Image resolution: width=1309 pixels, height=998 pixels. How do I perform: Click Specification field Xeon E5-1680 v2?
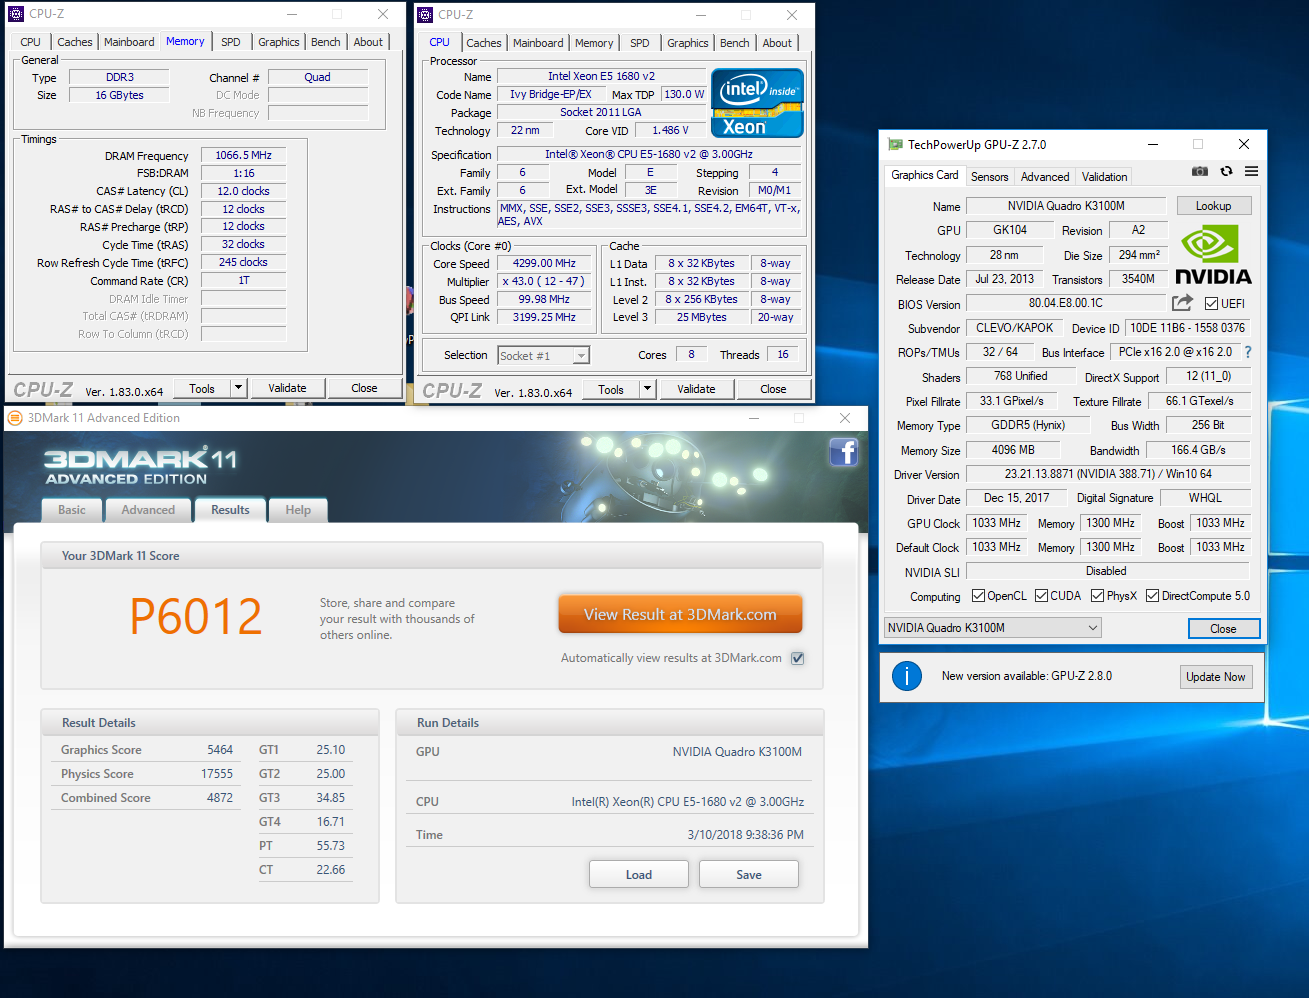tap(649, 154)
